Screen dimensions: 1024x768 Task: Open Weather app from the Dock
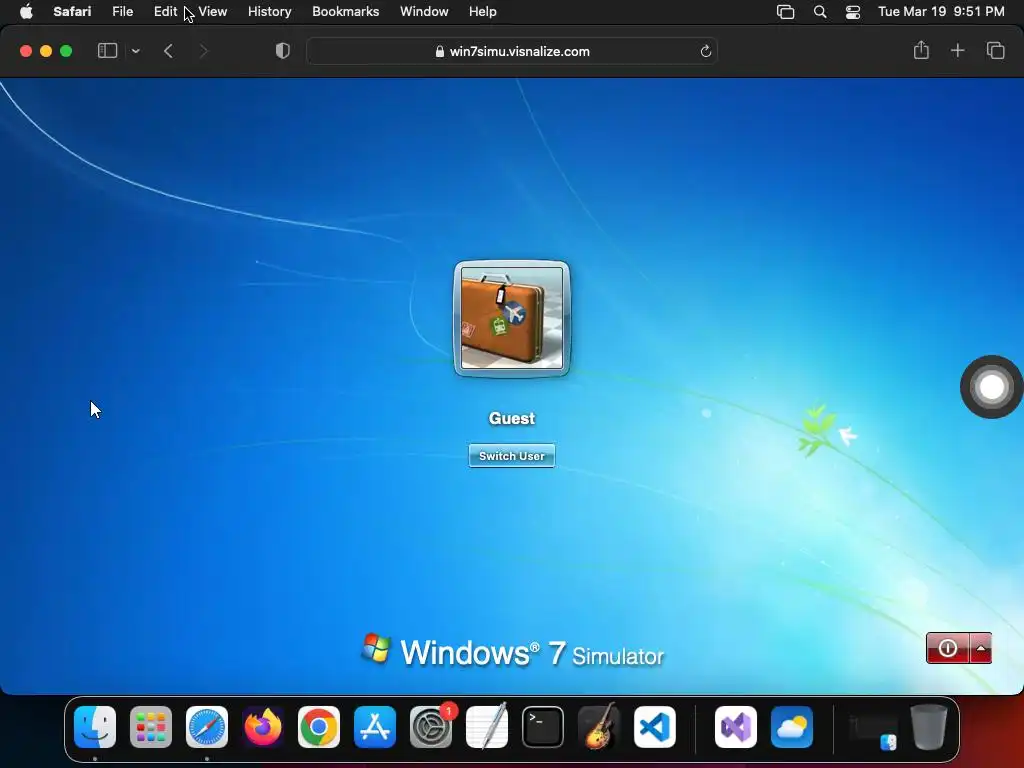click(x=792, y=727)
